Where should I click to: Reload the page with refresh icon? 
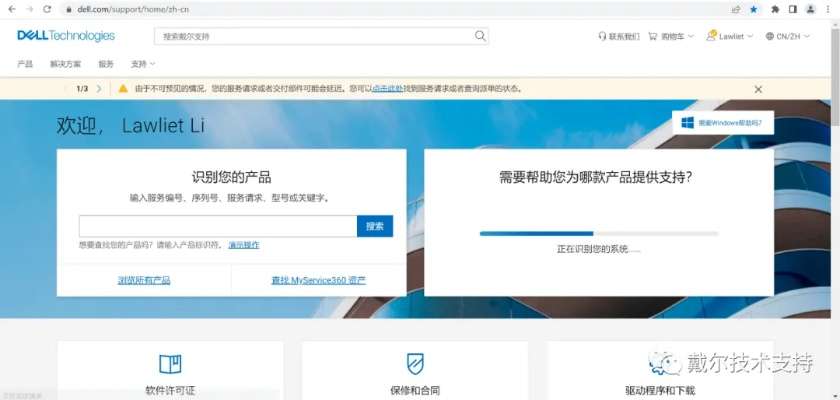click(x=46, y=9)
